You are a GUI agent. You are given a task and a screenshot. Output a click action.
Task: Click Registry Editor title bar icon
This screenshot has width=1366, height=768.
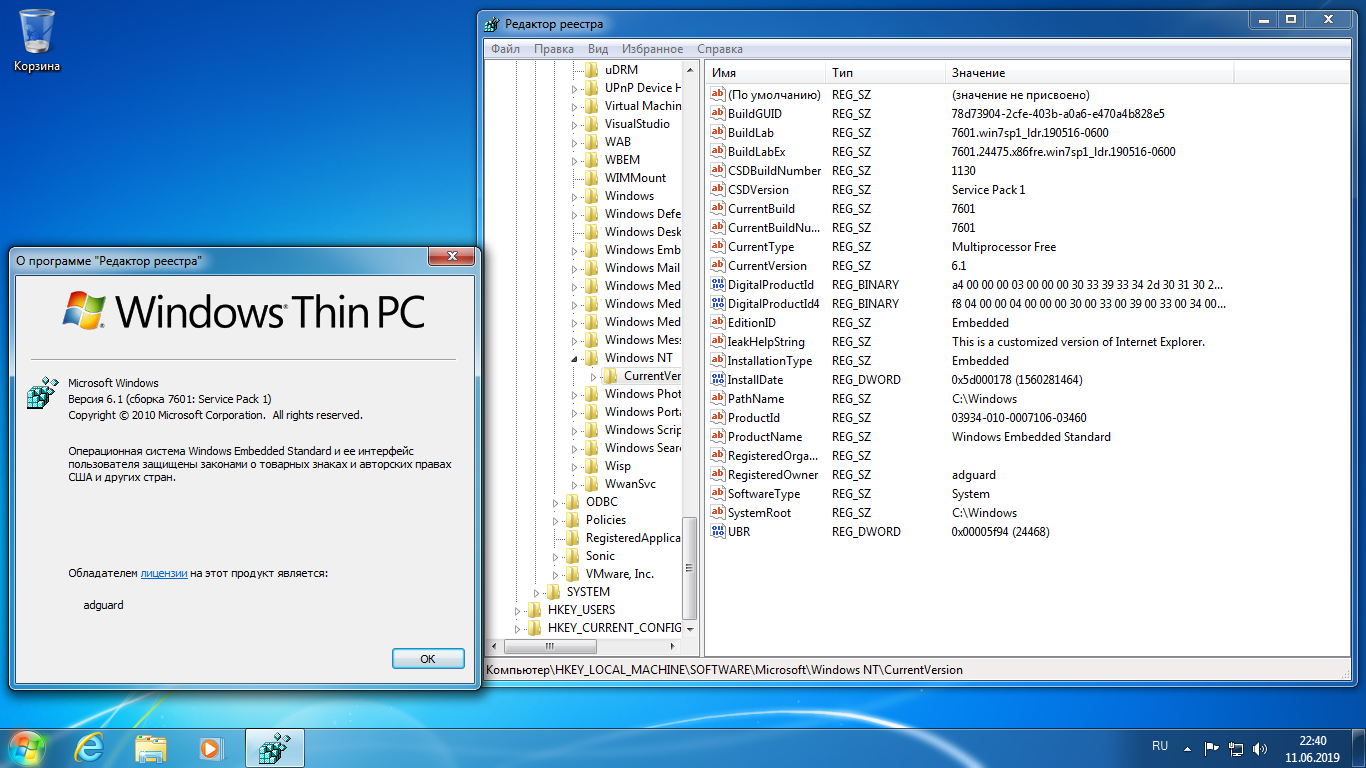pyautogui.click(x=491, y=24)
